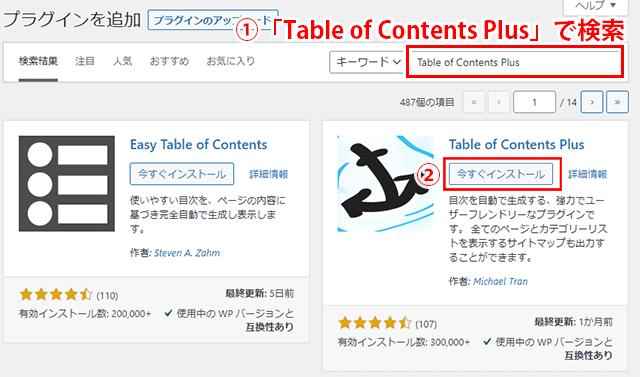Select the おすすめ tab
The image size is (640, 377).
coord(169,61)
